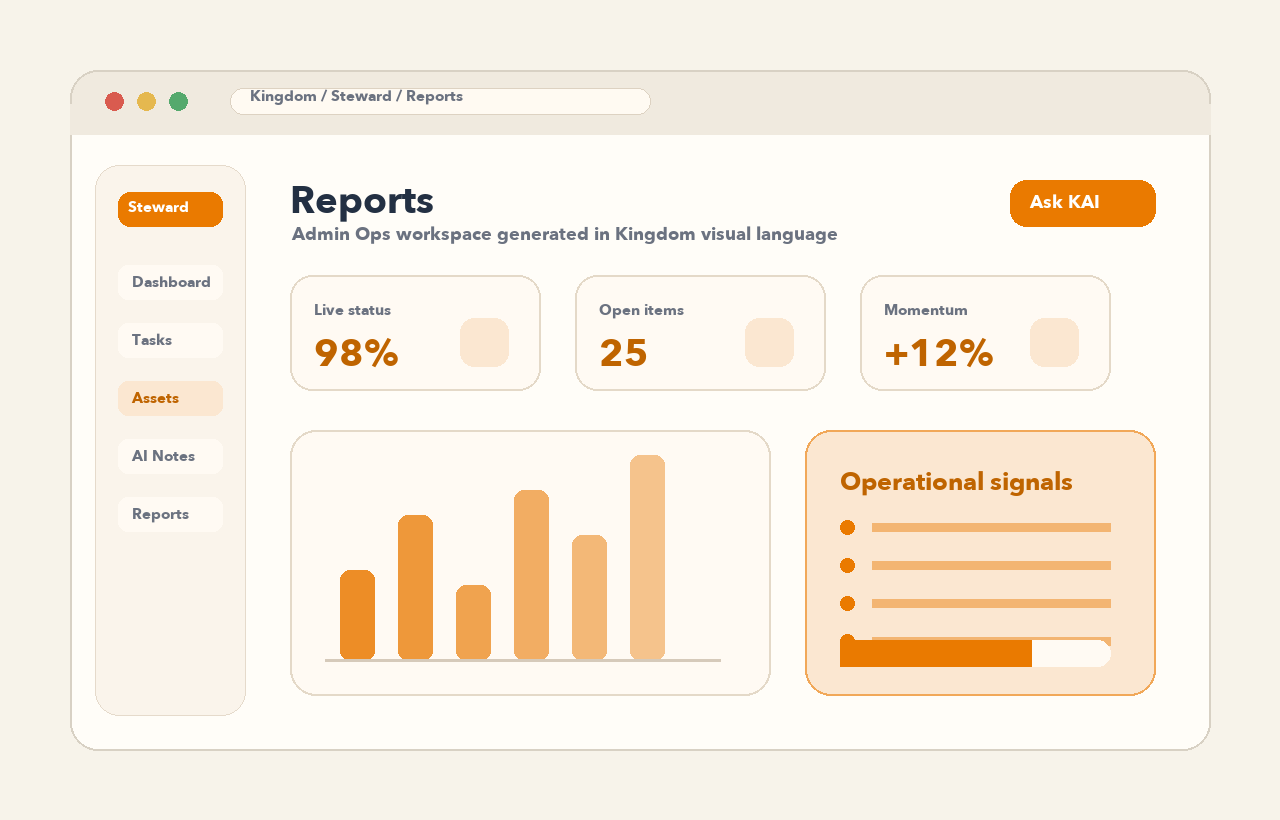The width and height of the screenshot is (1280, 820).
Task: Click the Ask KAI button
Action: tap(1083, 203)
